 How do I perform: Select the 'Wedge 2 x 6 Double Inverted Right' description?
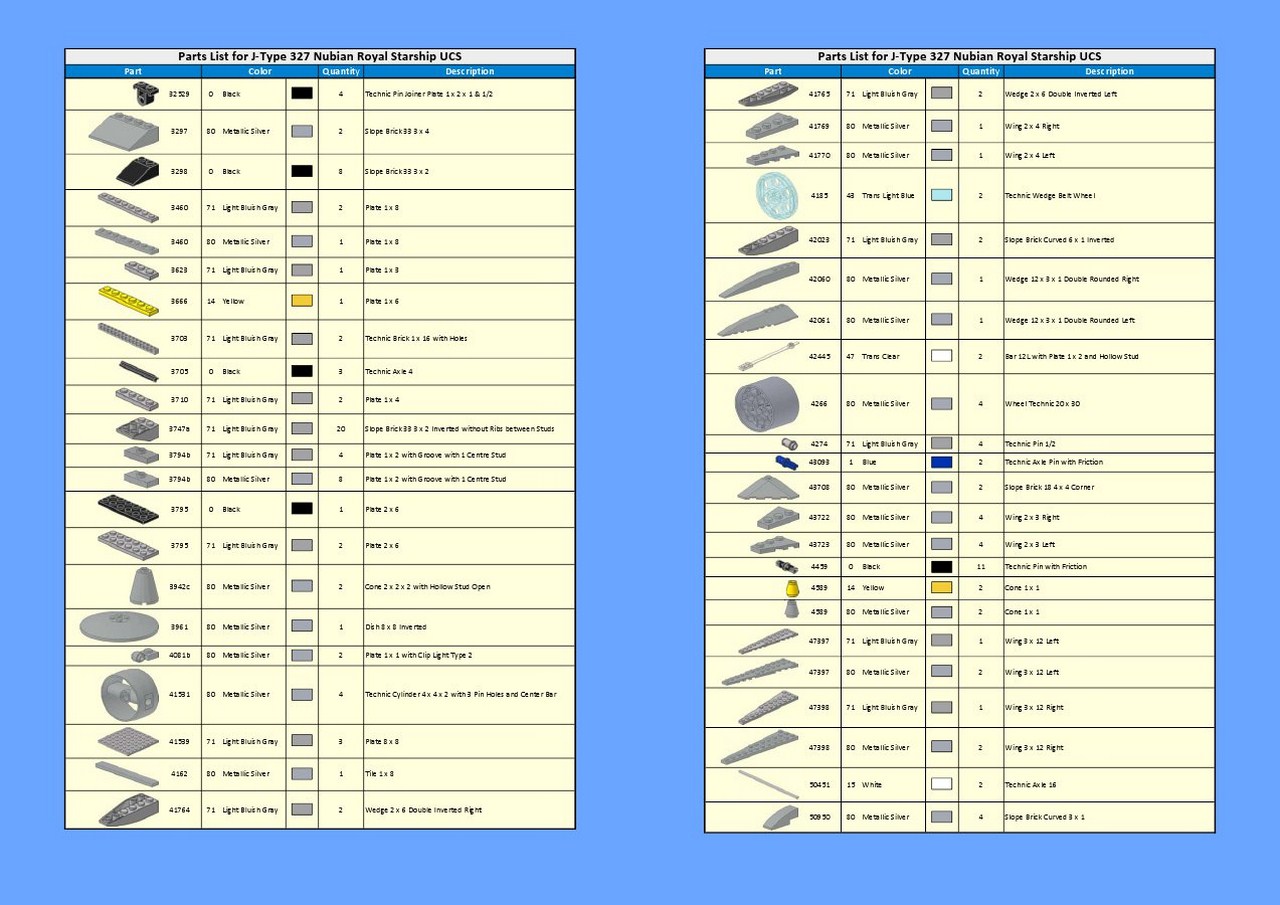tap(423, 810)
